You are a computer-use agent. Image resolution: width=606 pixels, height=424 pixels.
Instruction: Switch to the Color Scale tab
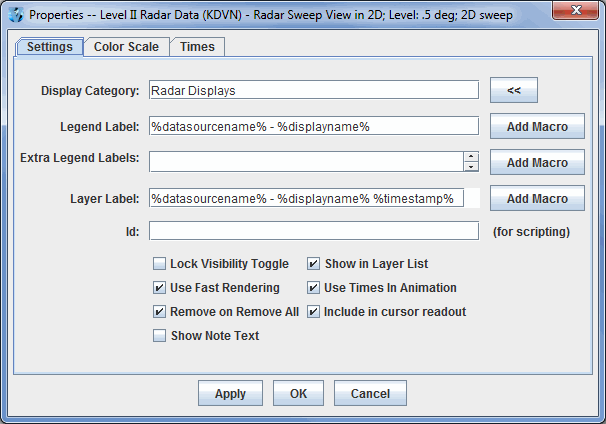pos(126,47)
